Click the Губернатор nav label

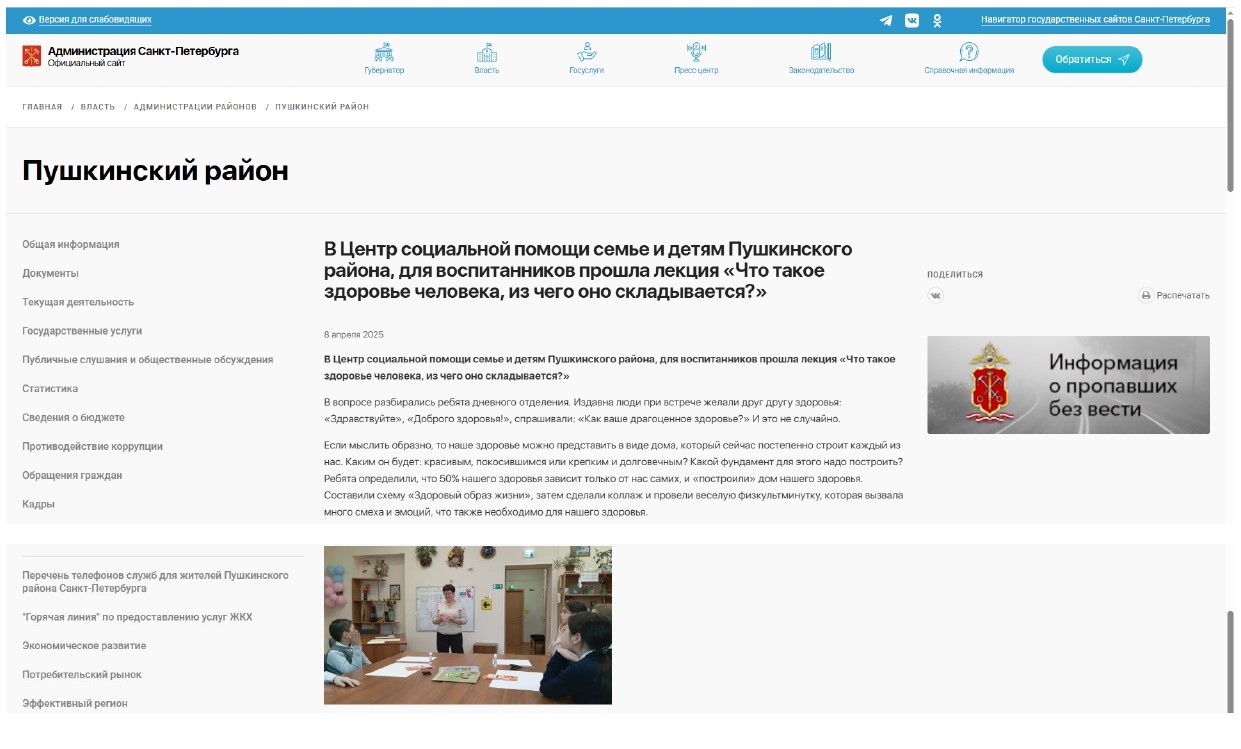coord(384,71)
